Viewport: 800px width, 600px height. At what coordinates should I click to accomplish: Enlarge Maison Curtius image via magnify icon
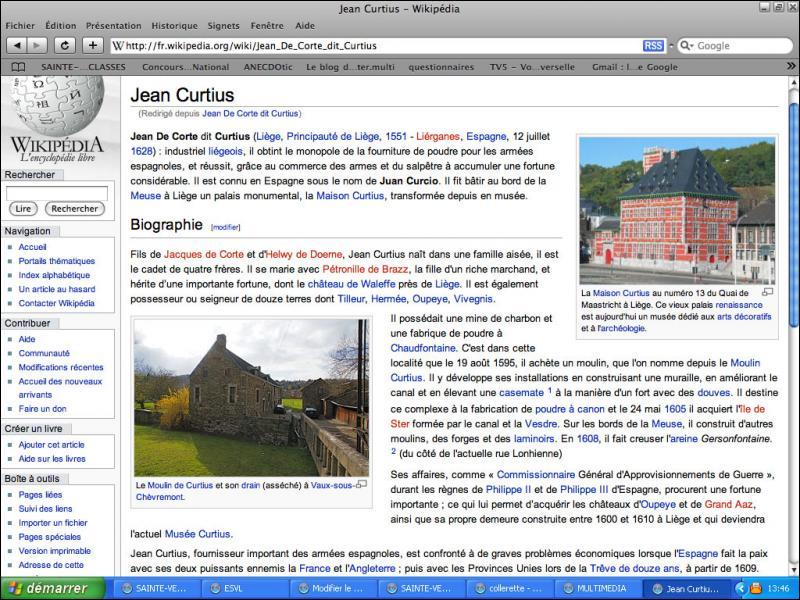click(767, 292)
